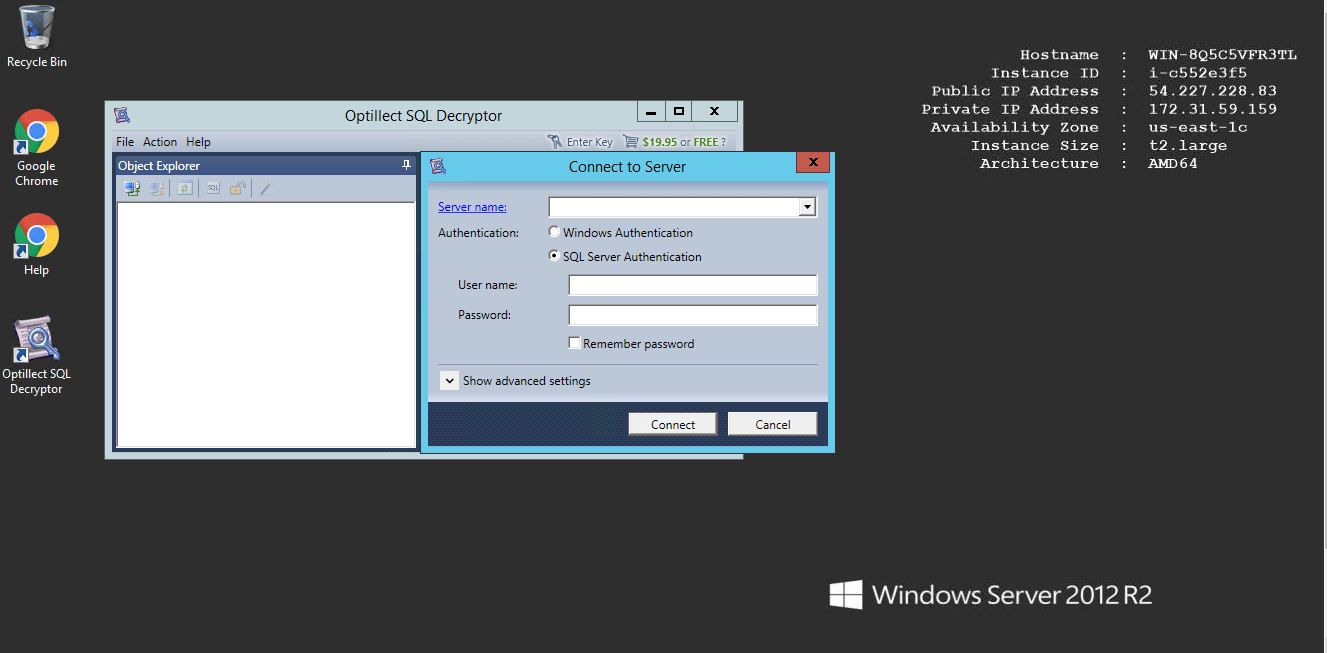Click the User name input field
The width and height of the screenshot is (1327, 653).
coord(692,285)
